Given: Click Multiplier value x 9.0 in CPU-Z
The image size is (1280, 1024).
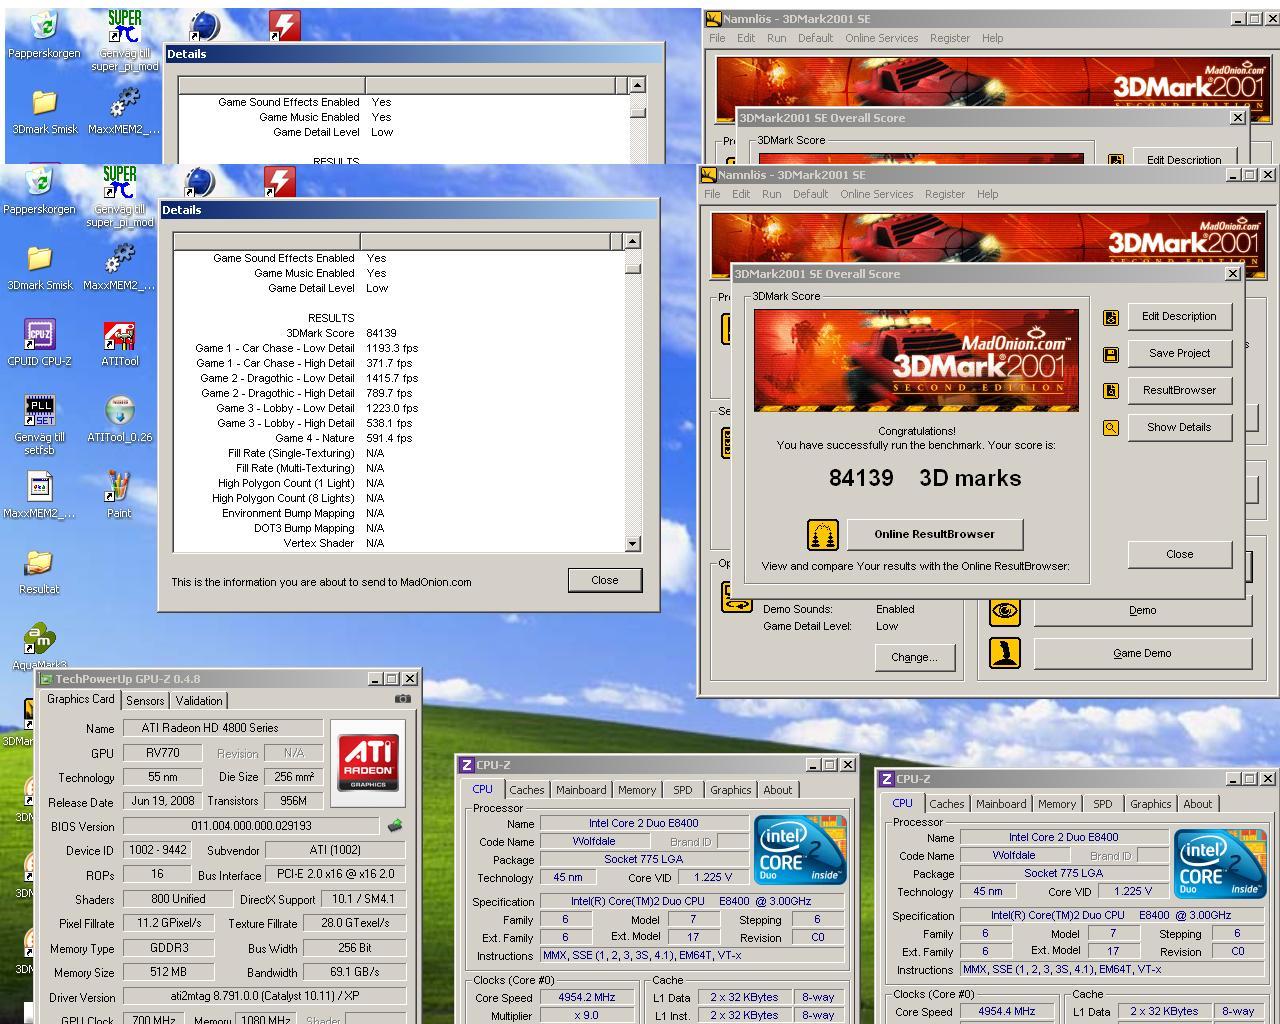Looking at the screenshot, I should tap(586, 1015).
